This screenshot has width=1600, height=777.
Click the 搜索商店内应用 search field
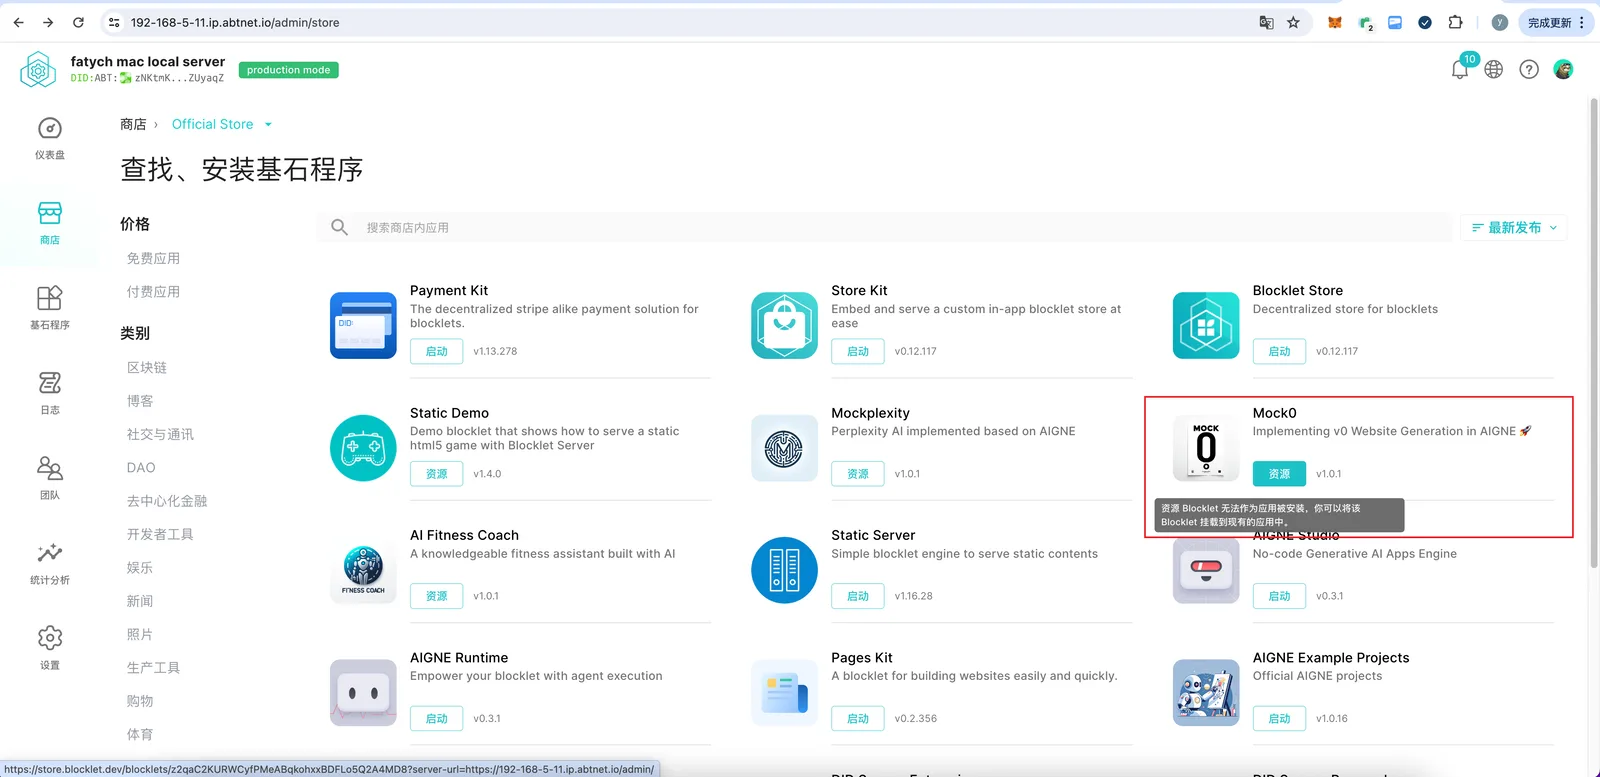coord(885,228)
